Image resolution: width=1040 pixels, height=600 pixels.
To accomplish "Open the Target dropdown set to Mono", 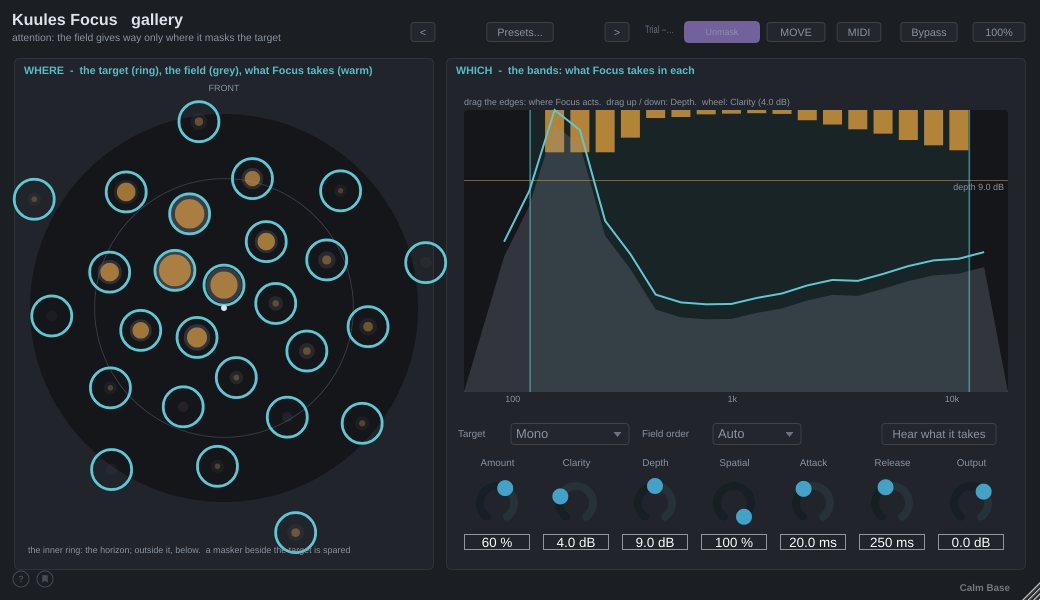I will tap(570, 434).
